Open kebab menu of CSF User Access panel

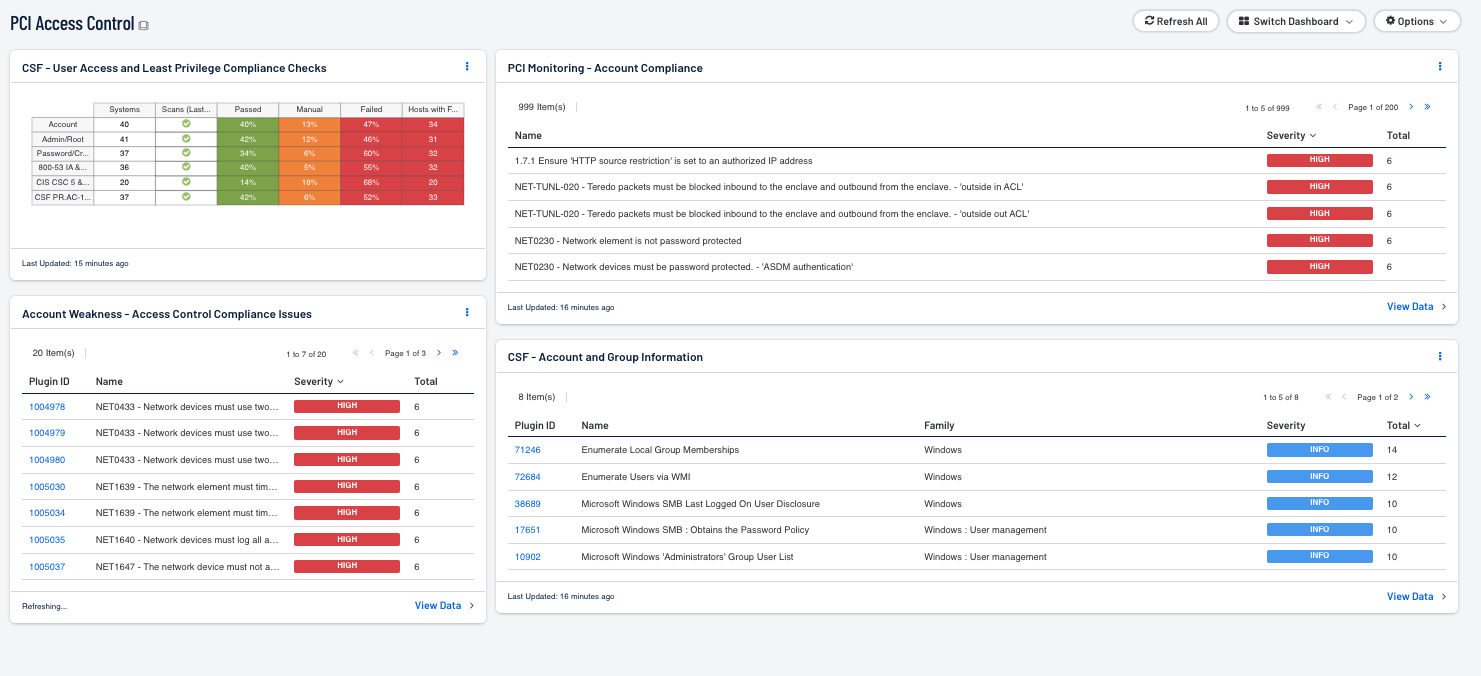click(x=467, y=67)
